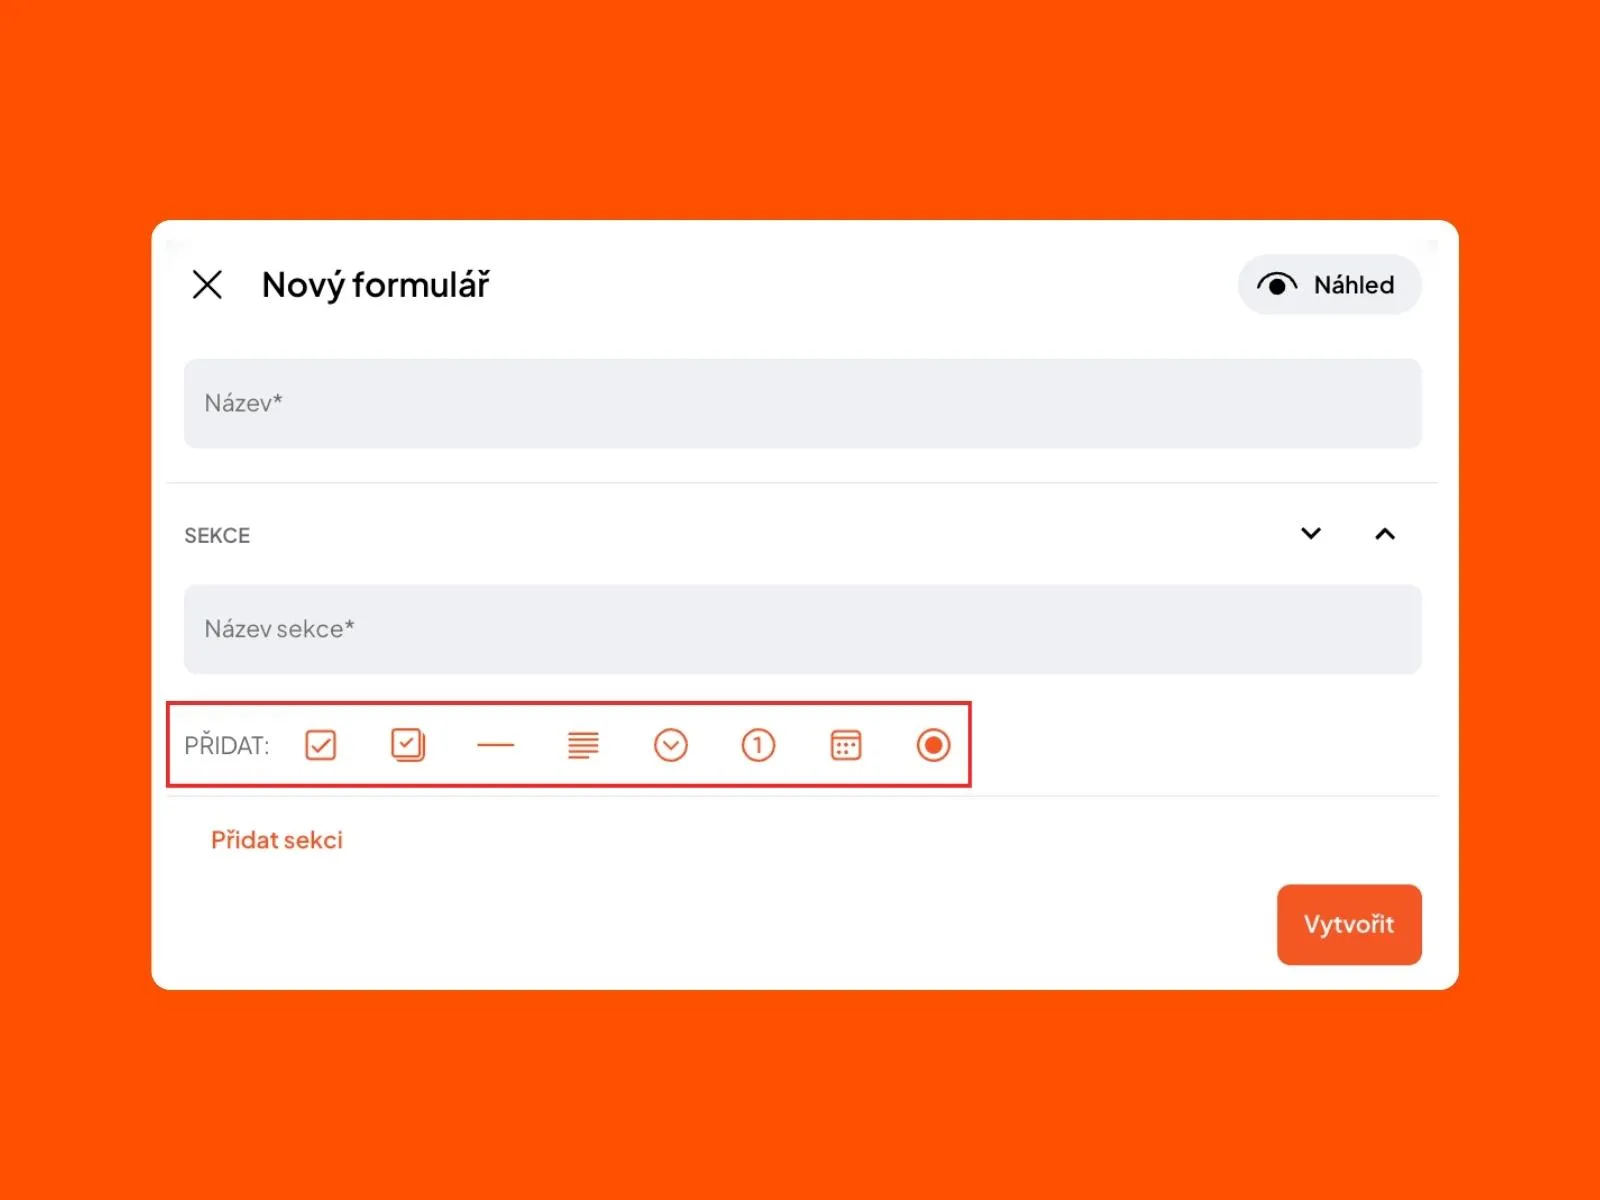The width and height of the screenshot is (1600, 1200).
Task: Click the Název* input field
Action: click(802, 403)
